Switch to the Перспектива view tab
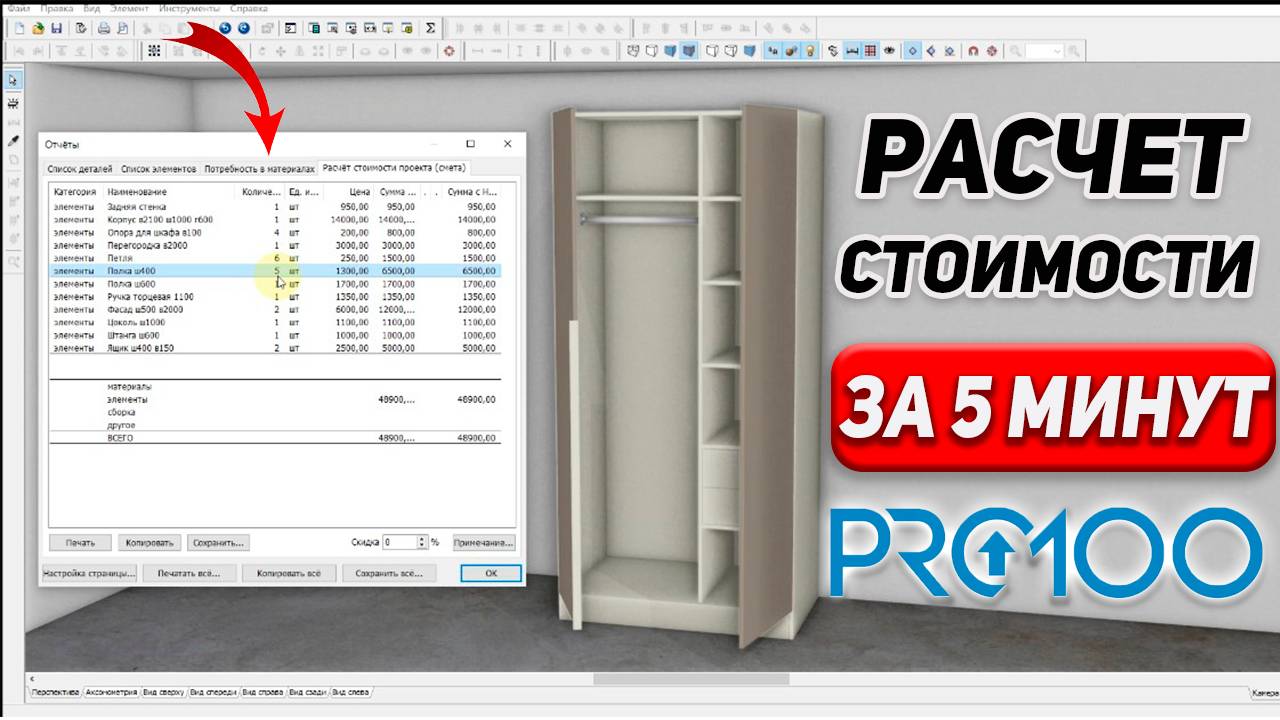 [x=55, y=692]
